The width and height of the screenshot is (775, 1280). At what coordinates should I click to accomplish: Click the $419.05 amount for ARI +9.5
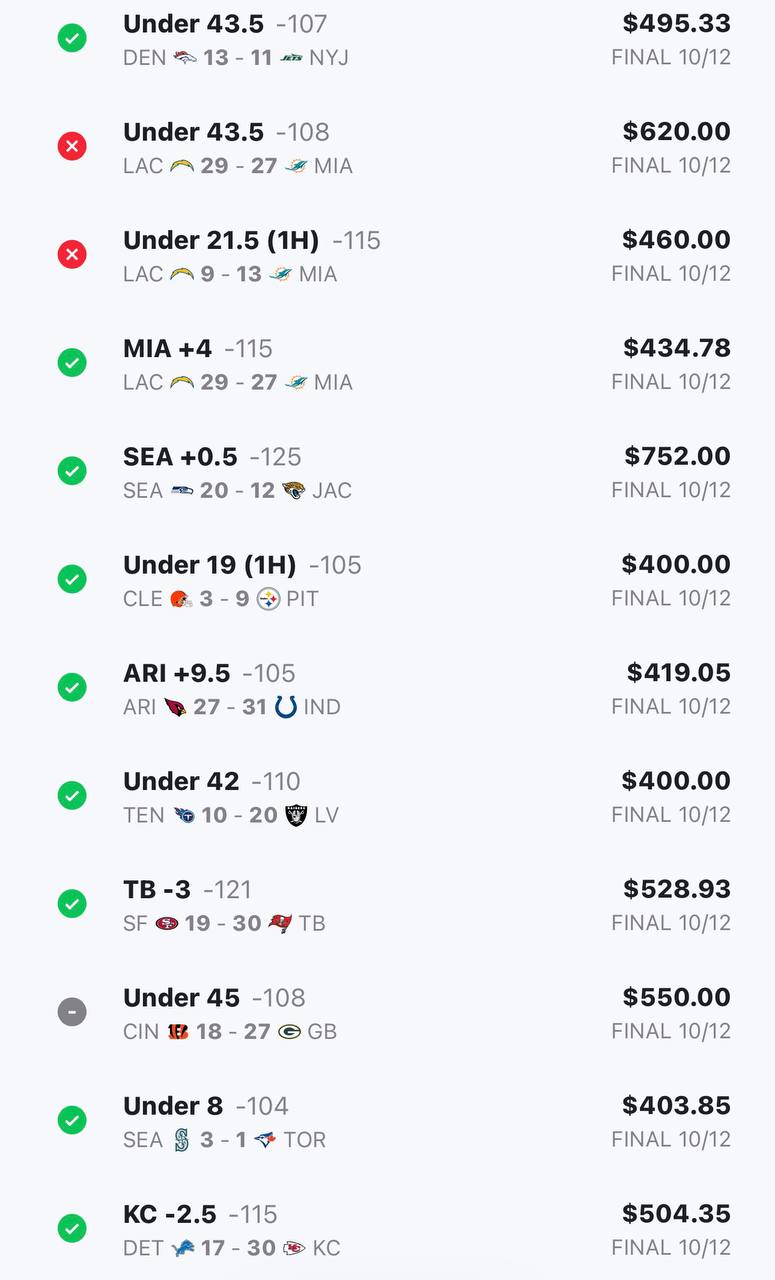click(x=678, y=673)
